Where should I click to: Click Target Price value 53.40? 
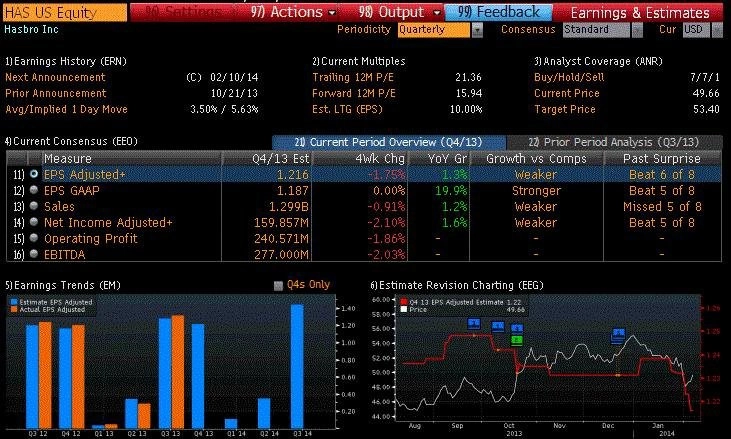[x=706, y=109]
